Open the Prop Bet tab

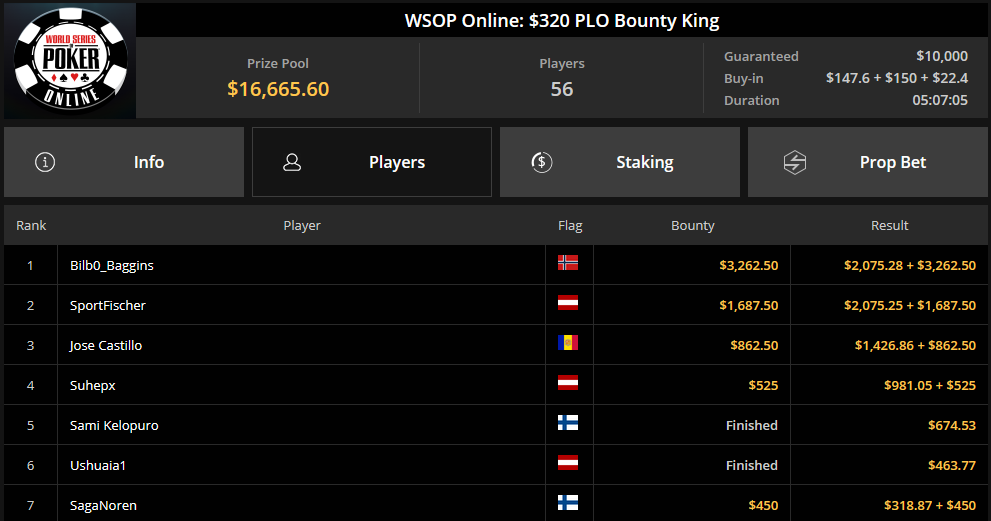pyautogui.click(x=868, y=162)
